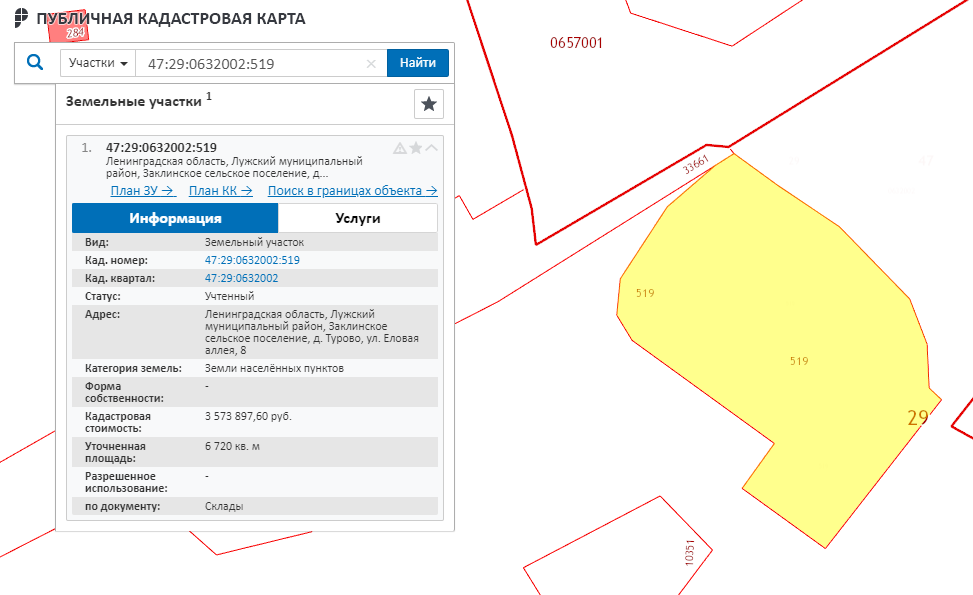
Task: Switch to the Услуги tab
Action: tap(357, 218)
